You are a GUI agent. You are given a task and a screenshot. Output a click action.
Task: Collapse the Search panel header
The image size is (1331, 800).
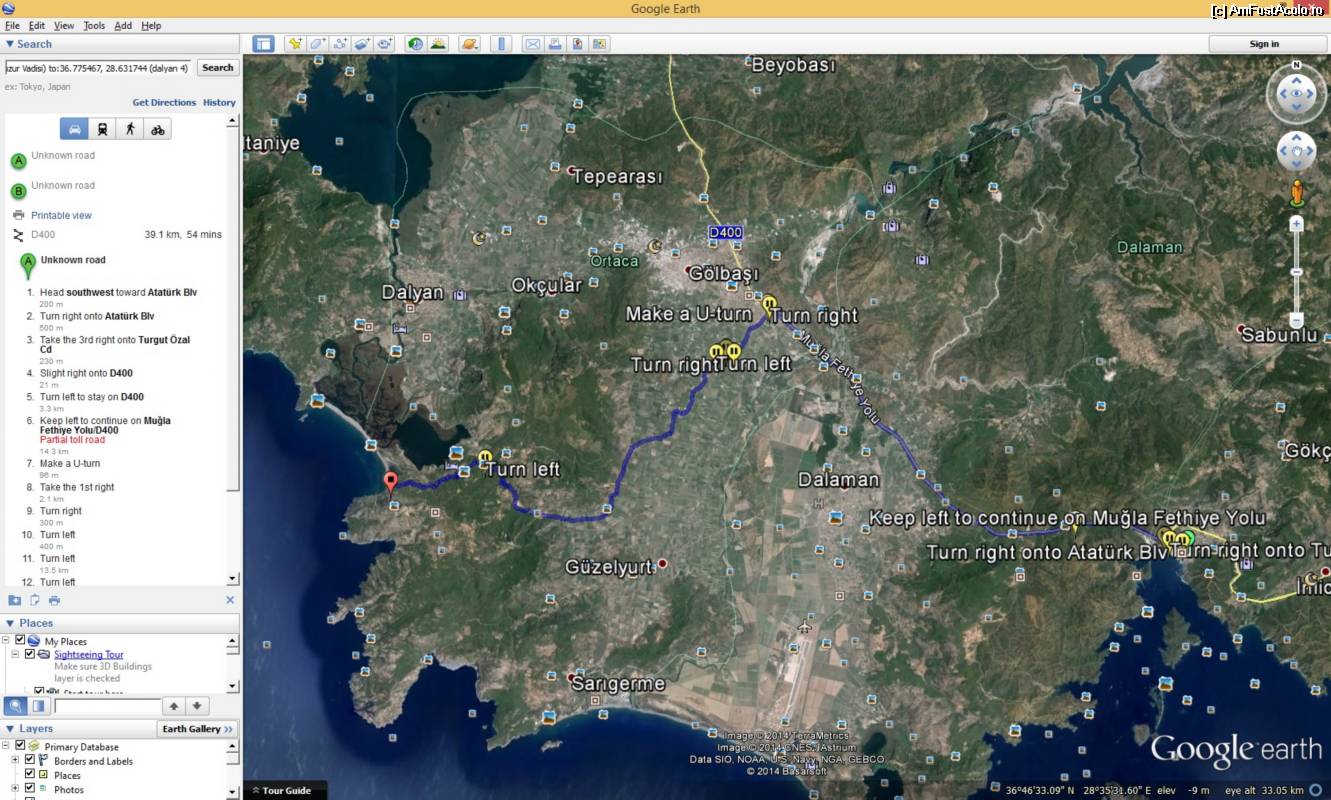point(10,44)
